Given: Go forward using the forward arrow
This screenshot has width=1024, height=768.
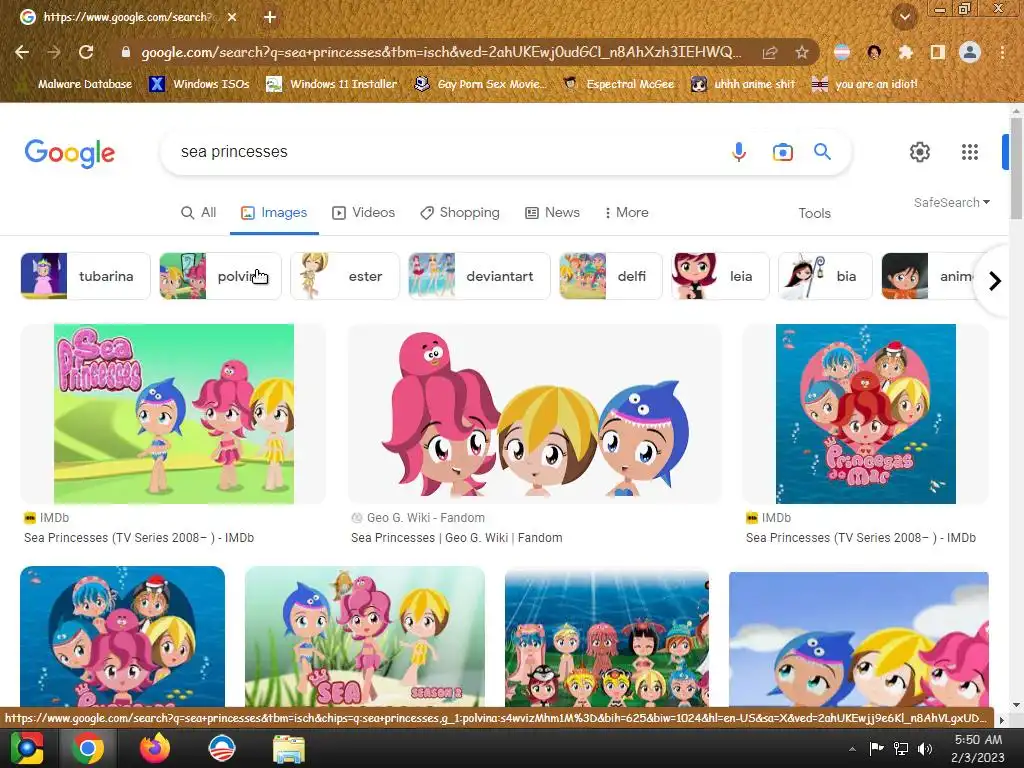Looking at the screenshot, I should coord(54,52).
